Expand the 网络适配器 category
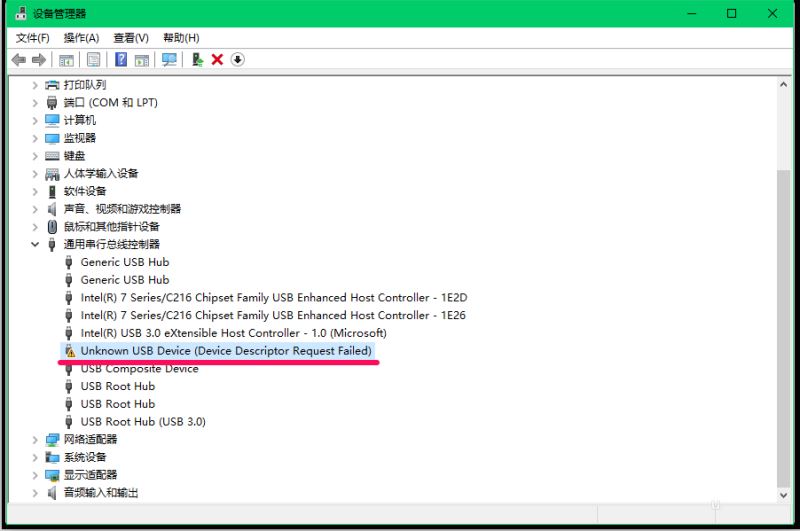The width and height of the screenshot is (800, 531). [36, 439]
